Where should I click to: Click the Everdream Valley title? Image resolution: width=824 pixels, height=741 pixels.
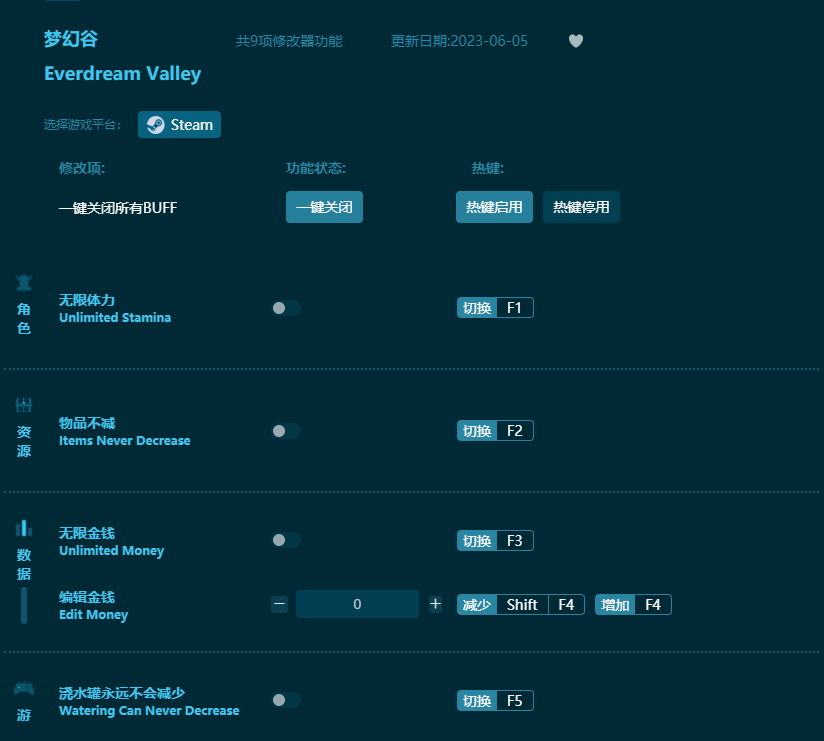coord(122,74)
